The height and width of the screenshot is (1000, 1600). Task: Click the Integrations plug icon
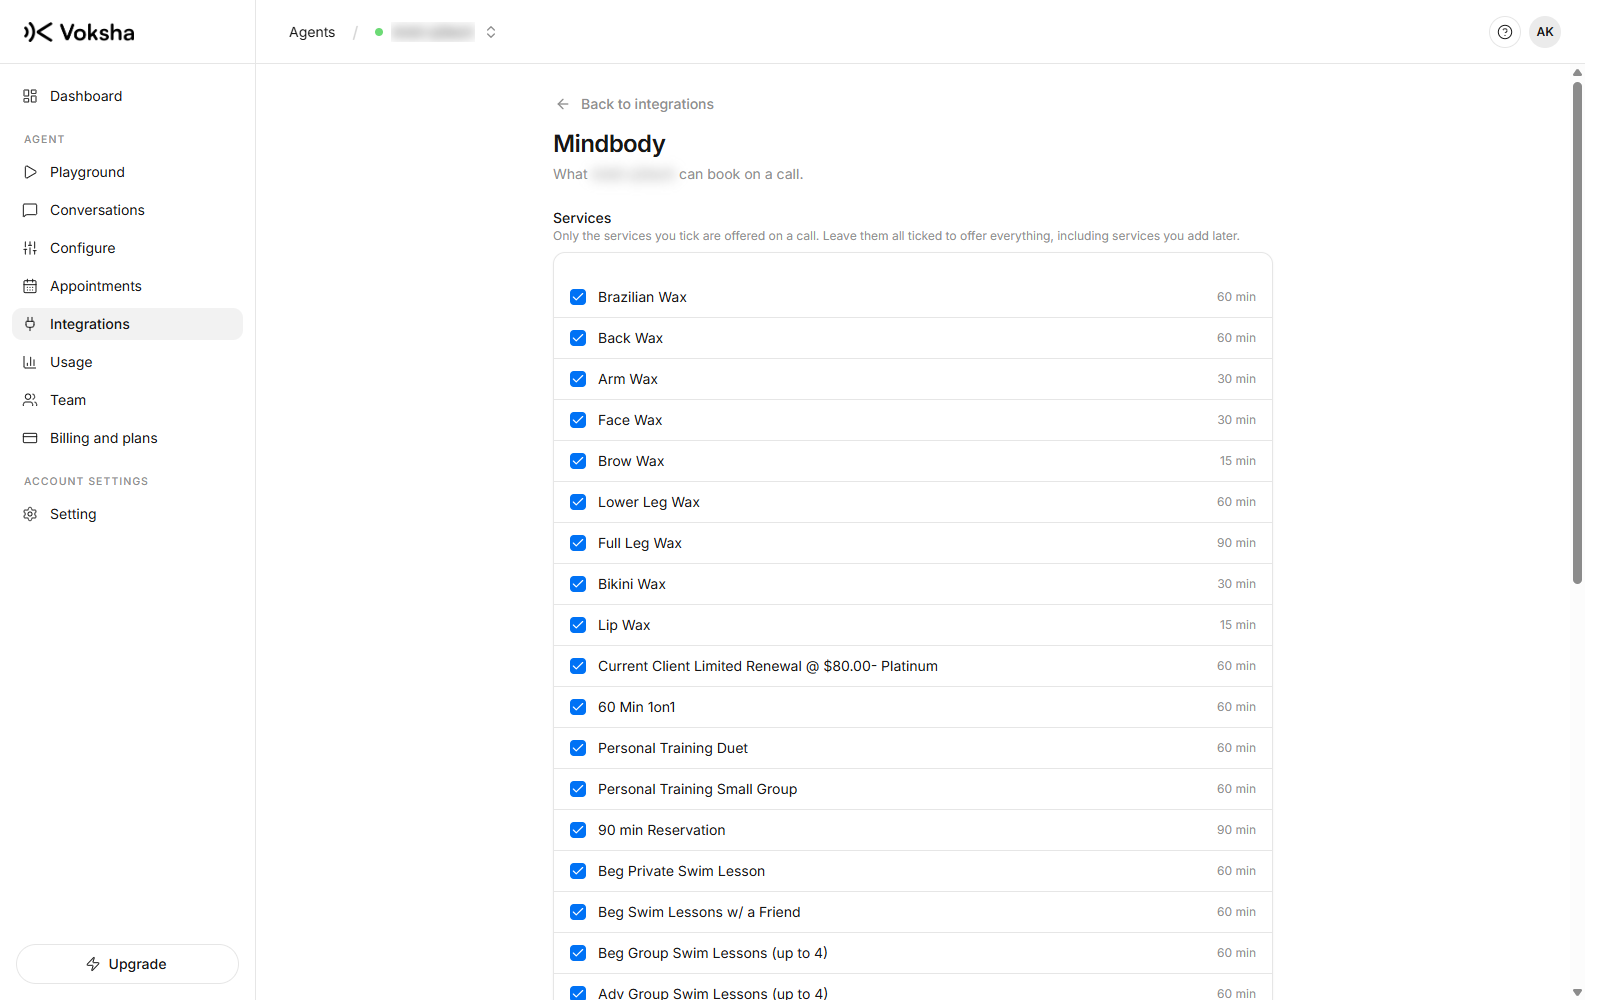click(30, 324)
